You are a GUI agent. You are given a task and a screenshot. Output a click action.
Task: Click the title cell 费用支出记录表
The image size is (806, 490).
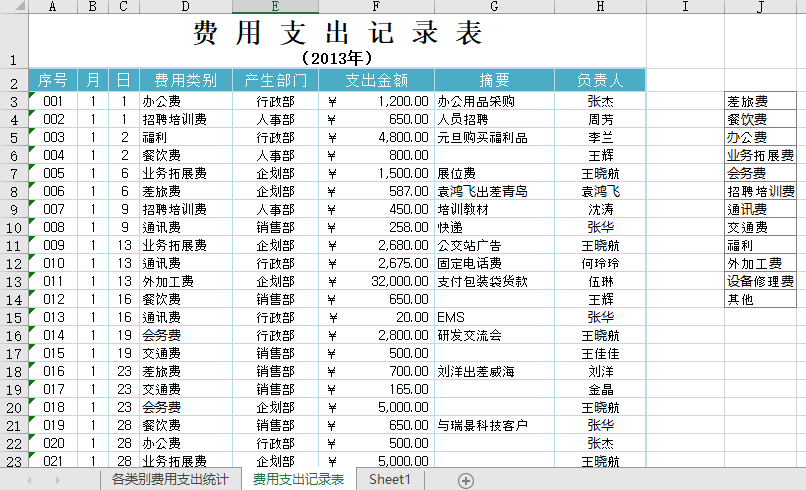click(x=337, y=33)
